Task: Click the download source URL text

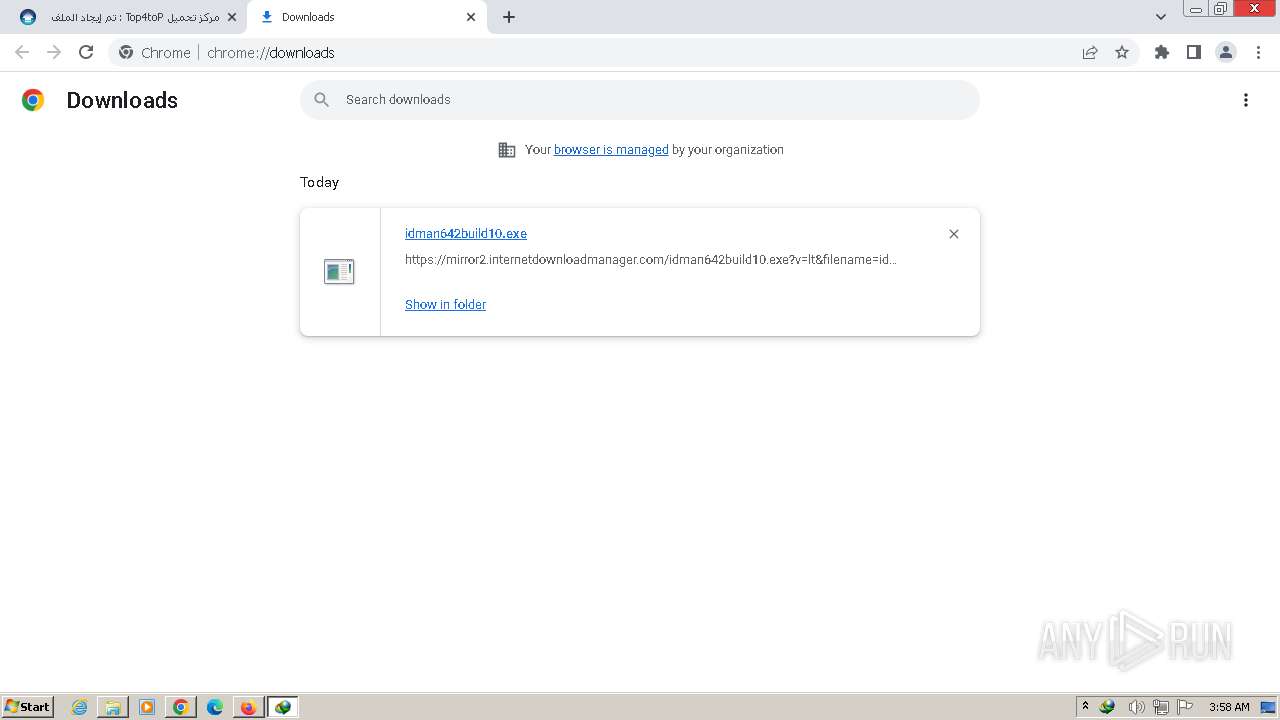Action: pos(651,260)
